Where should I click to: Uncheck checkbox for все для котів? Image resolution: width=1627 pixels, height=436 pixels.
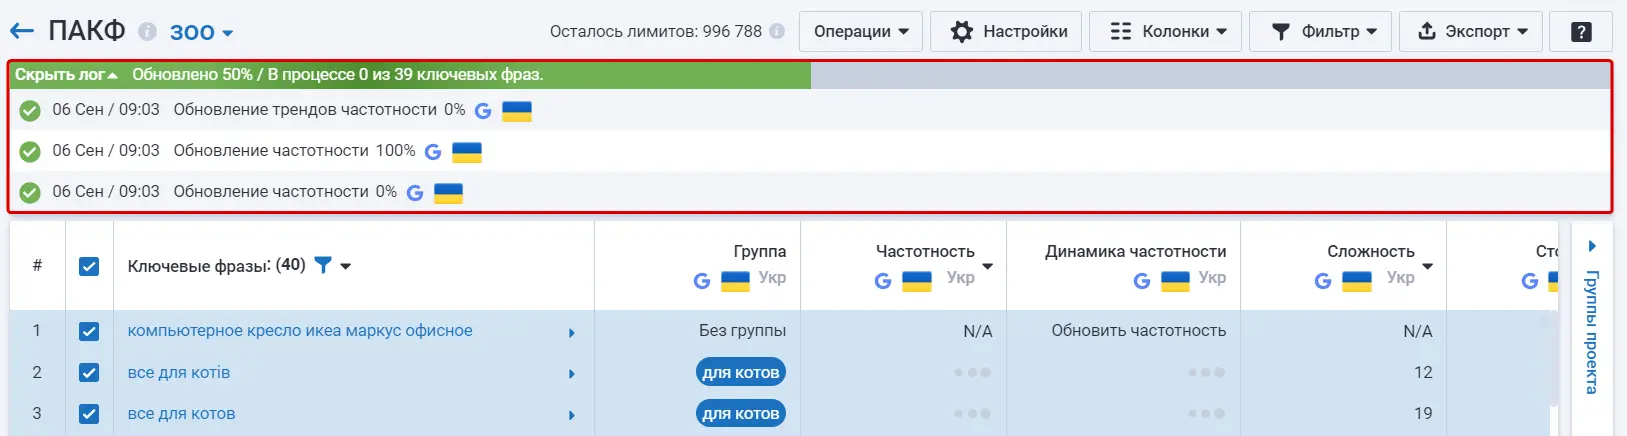pos(89,373)
